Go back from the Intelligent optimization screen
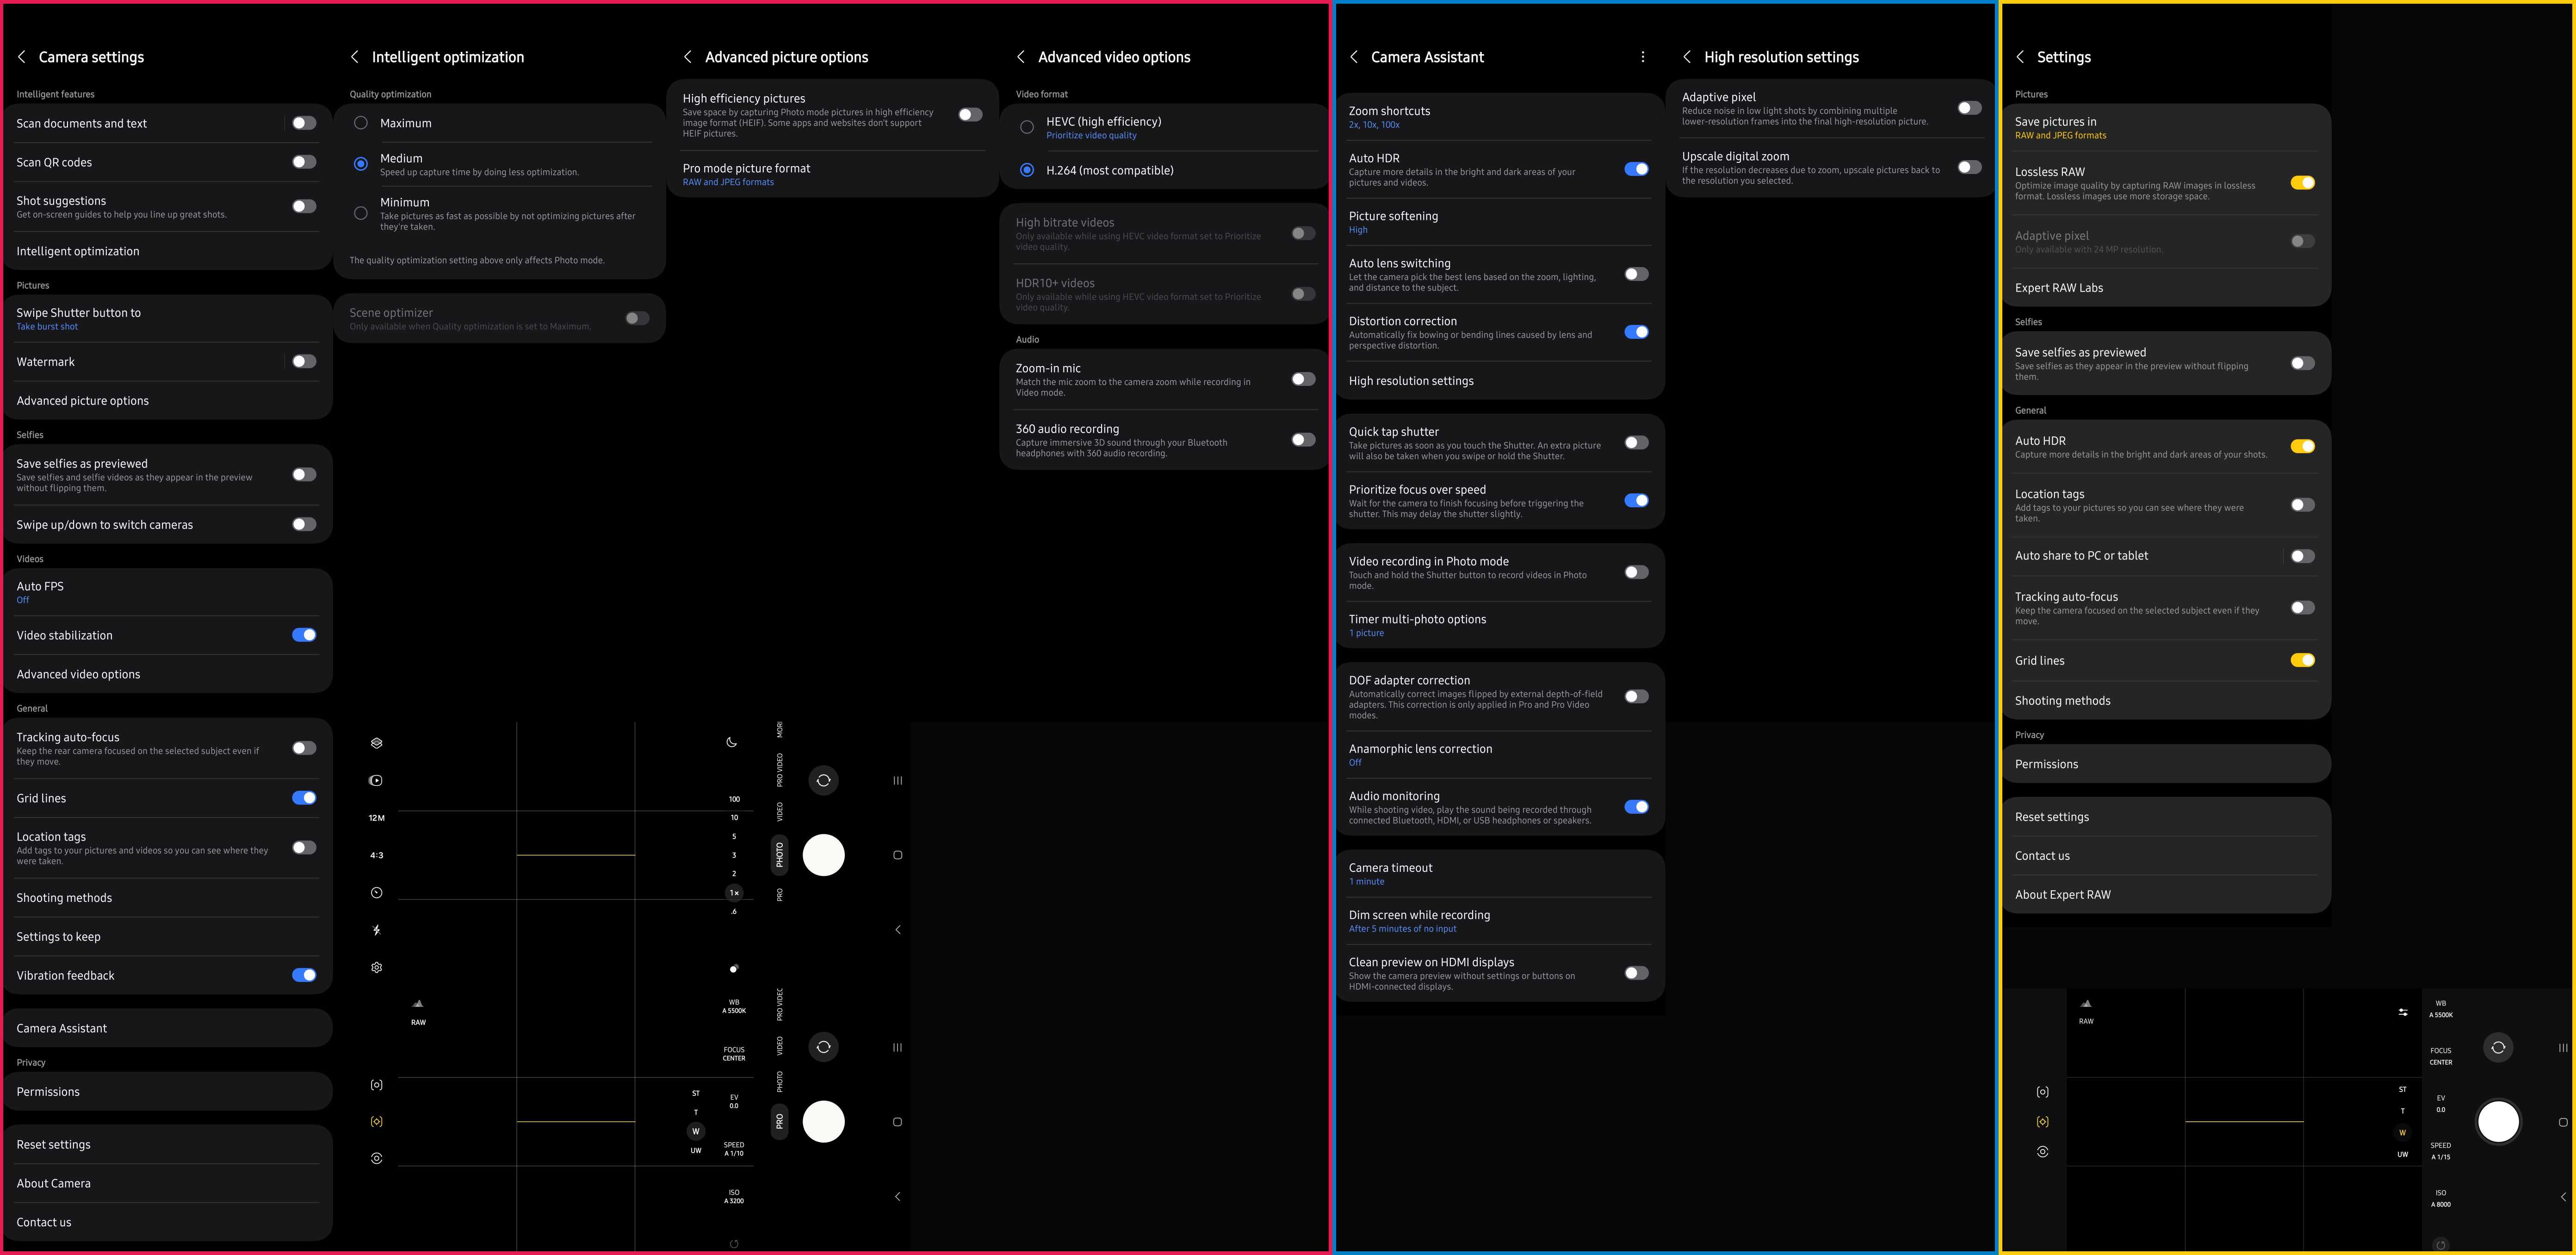 pyautogui.click(x=355, y=57)
